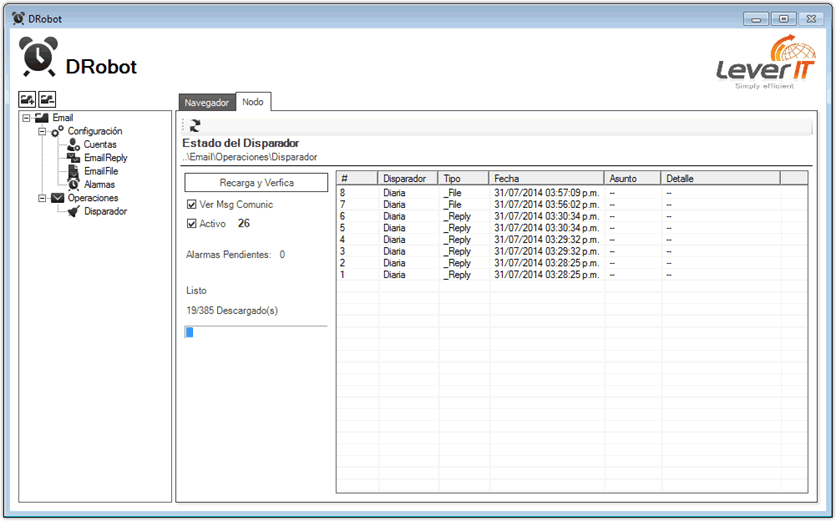Switch to the Navegador tab

pyautogui.click(x=207, y=103)
